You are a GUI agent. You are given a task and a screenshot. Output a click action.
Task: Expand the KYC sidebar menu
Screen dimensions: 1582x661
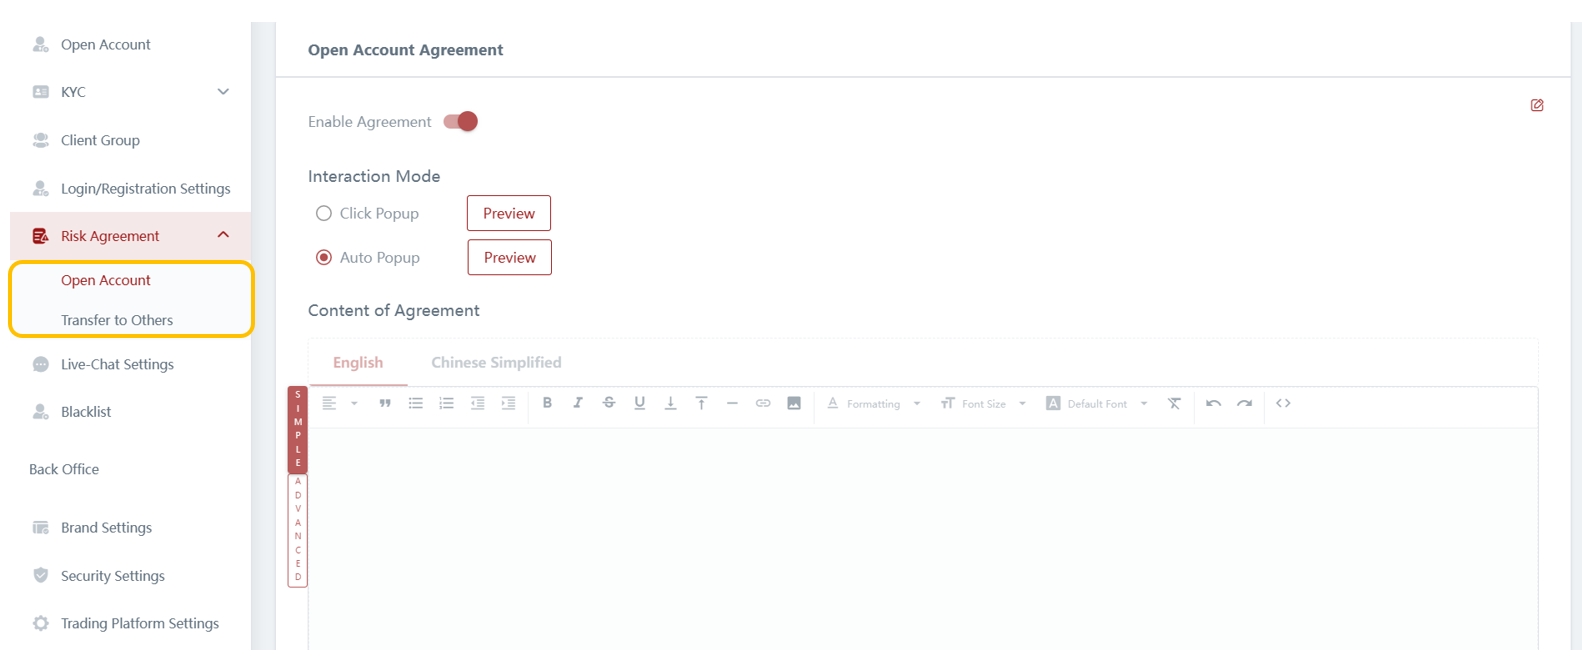click(x=130, y=92)
